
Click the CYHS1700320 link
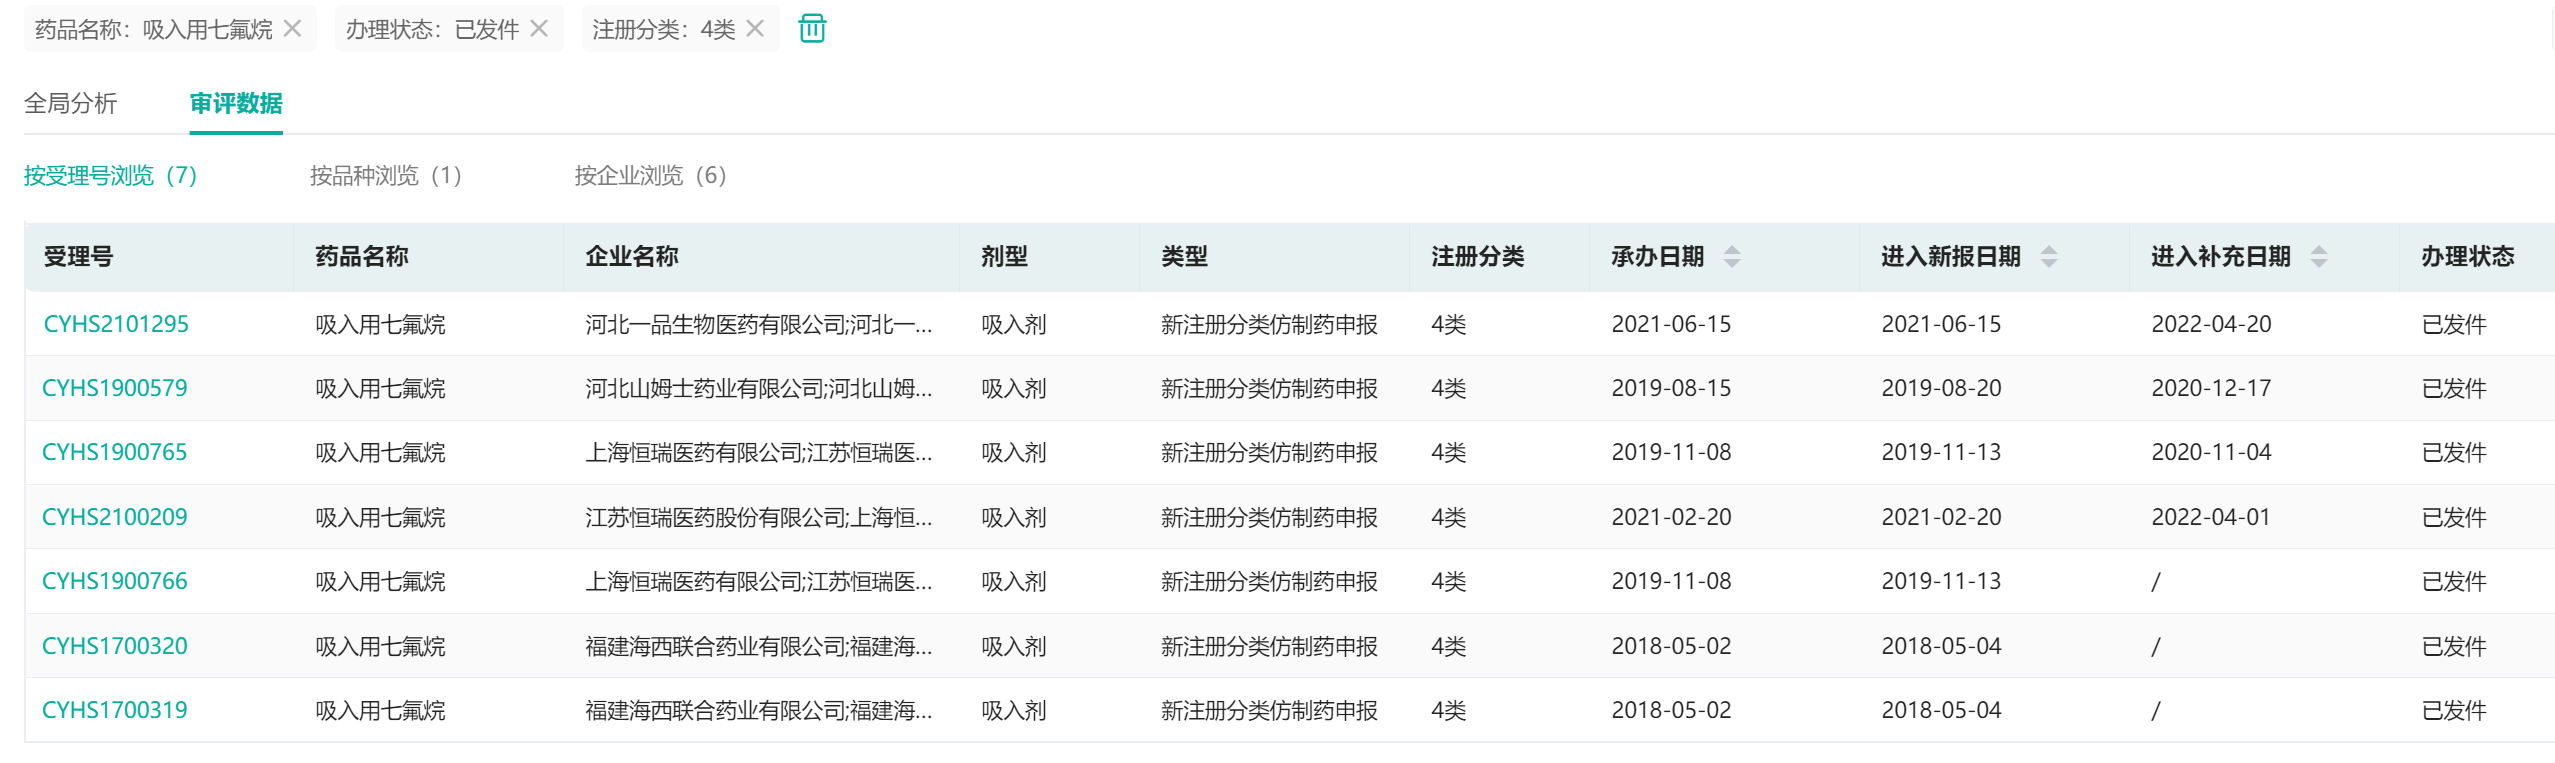[115, 646]
